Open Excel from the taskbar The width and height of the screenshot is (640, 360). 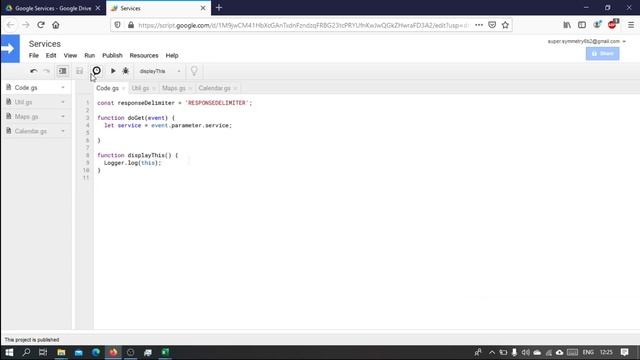point(165,352)
